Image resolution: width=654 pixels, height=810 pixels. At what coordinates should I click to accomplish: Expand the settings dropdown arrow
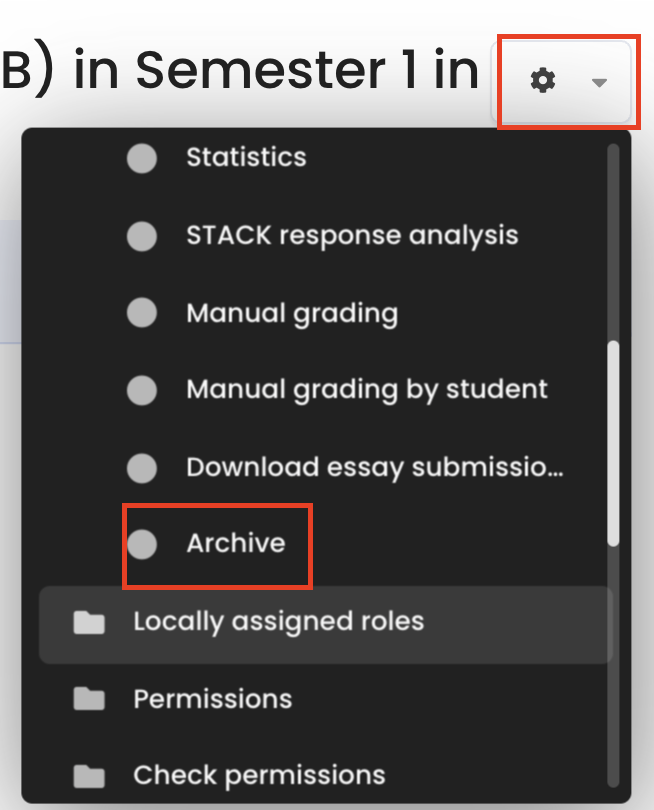click(x=599, y=83)
